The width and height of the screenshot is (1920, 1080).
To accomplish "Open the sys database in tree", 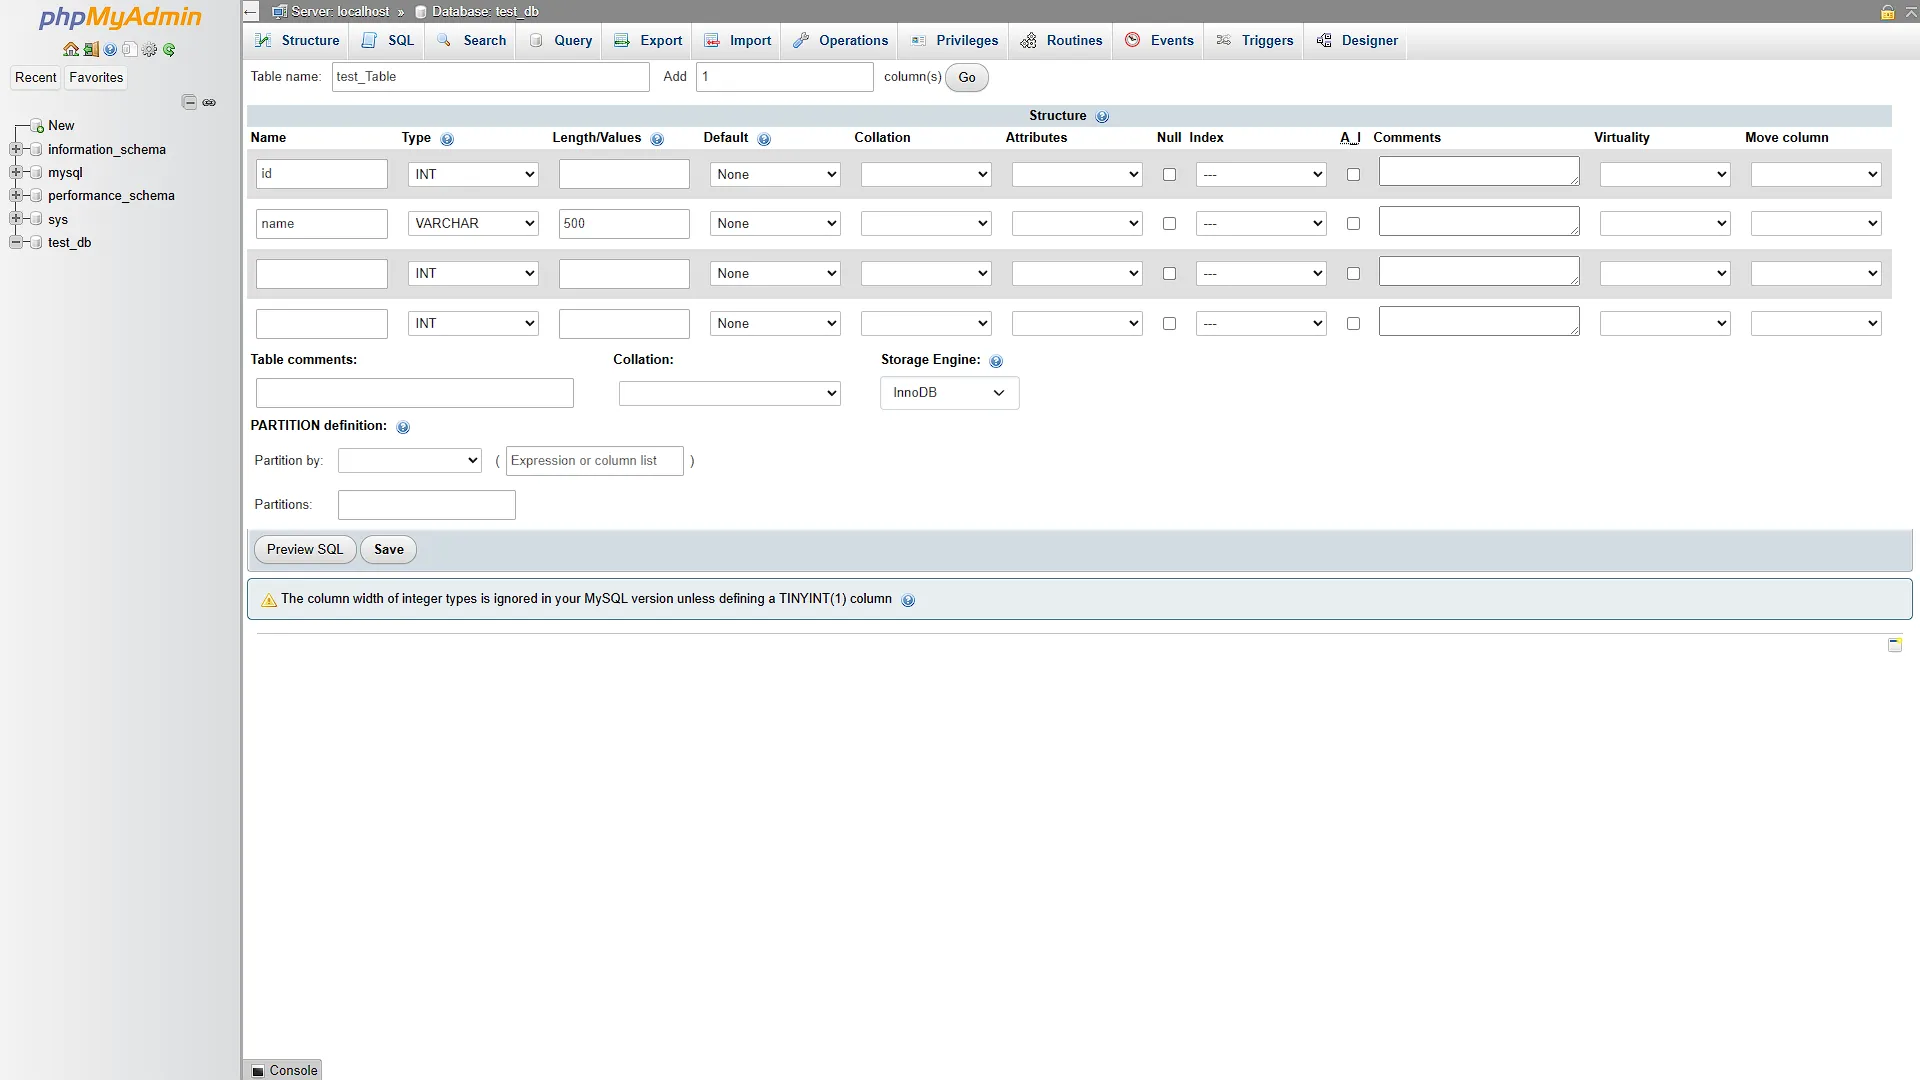I will [x=58, y=220].
